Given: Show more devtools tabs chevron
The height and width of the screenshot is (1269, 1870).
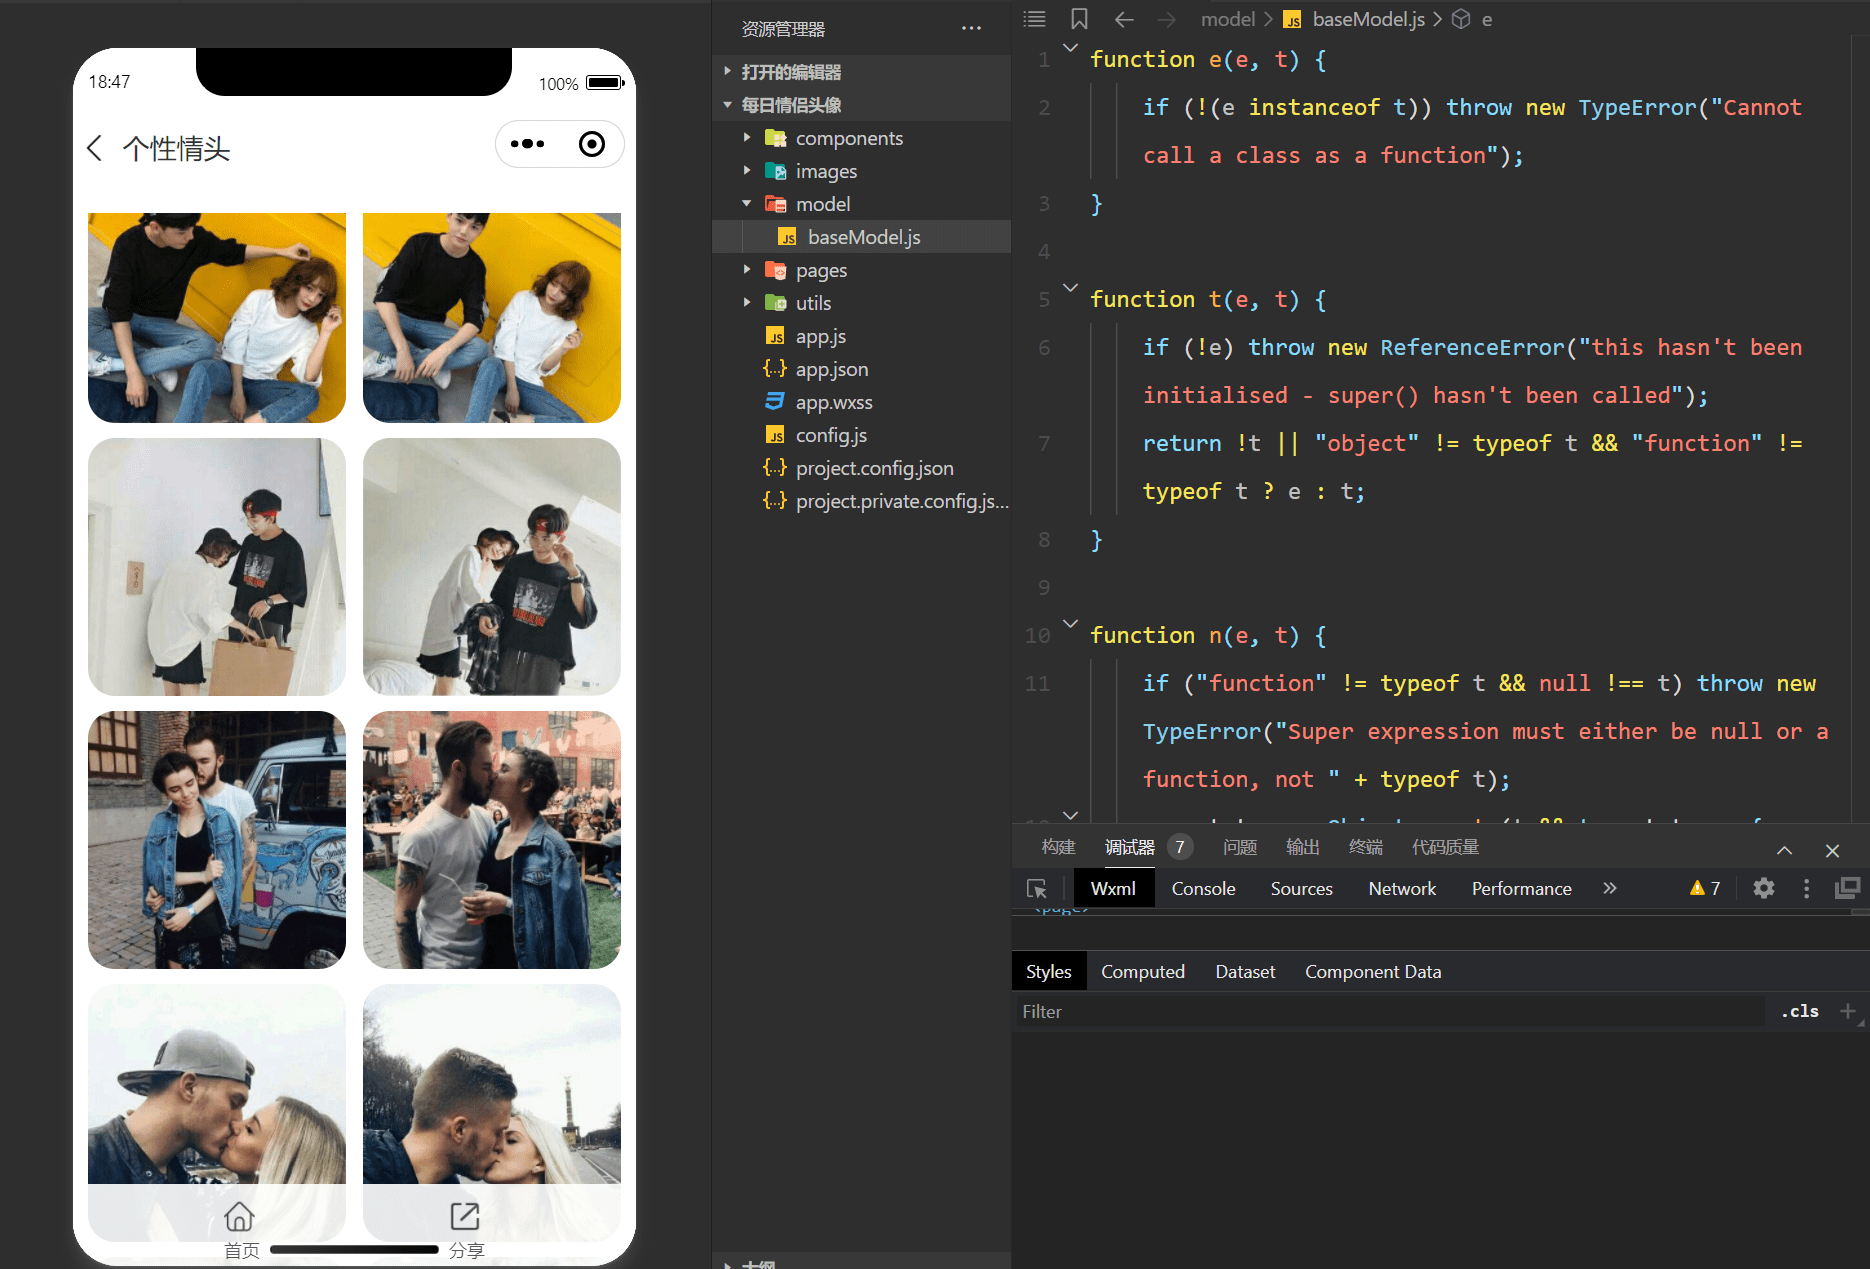Looking at the screenshot, I should pos(1609,888).
